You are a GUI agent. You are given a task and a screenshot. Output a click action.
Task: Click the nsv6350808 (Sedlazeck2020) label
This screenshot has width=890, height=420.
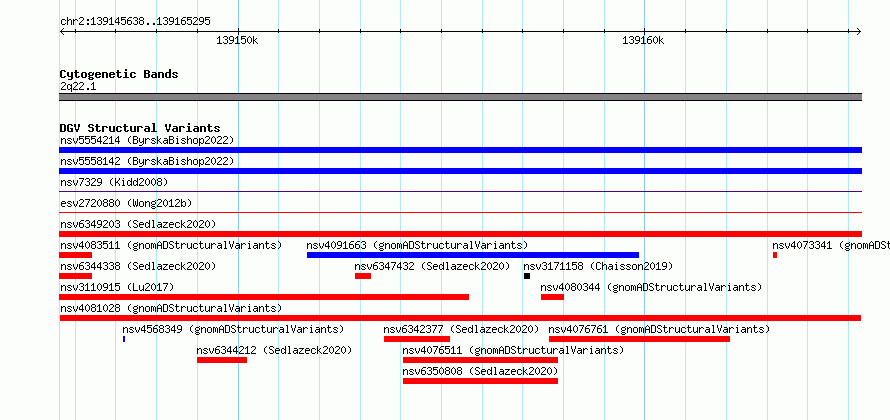point(480,371)
